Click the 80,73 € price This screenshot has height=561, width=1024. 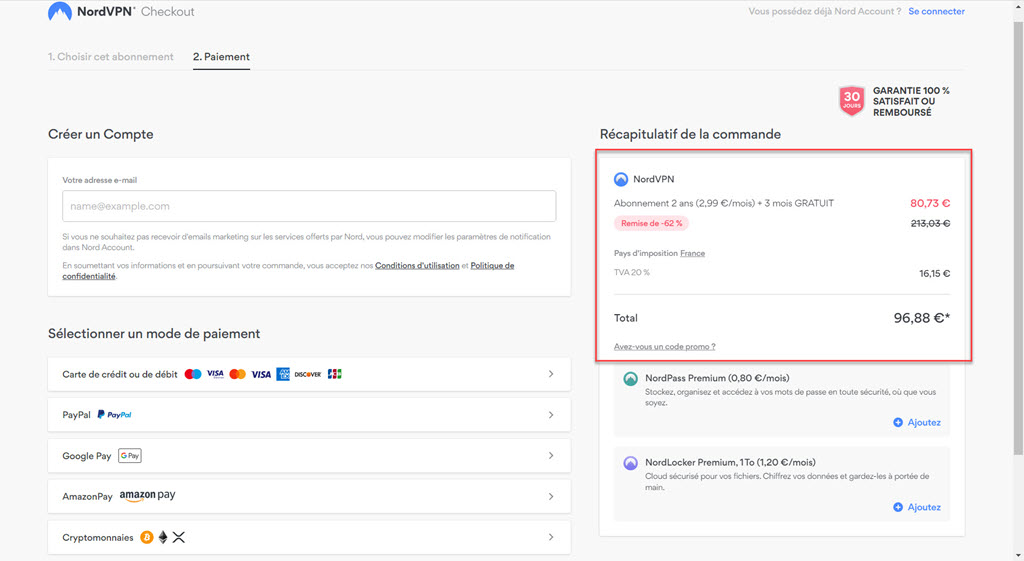(930, 203)
